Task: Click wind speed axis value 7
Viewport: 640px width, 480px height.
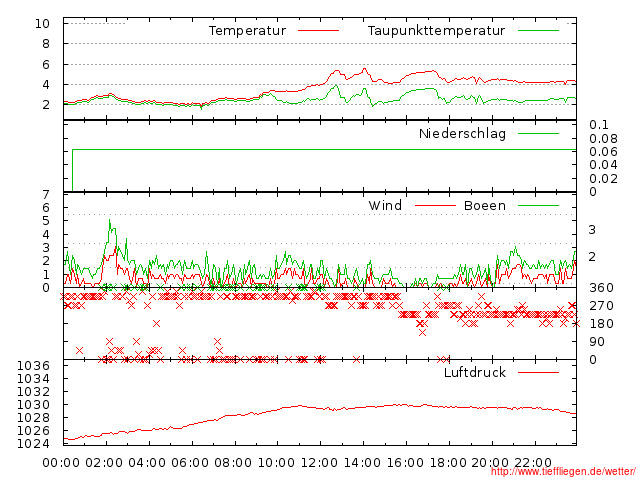Action: pos(46,195)
